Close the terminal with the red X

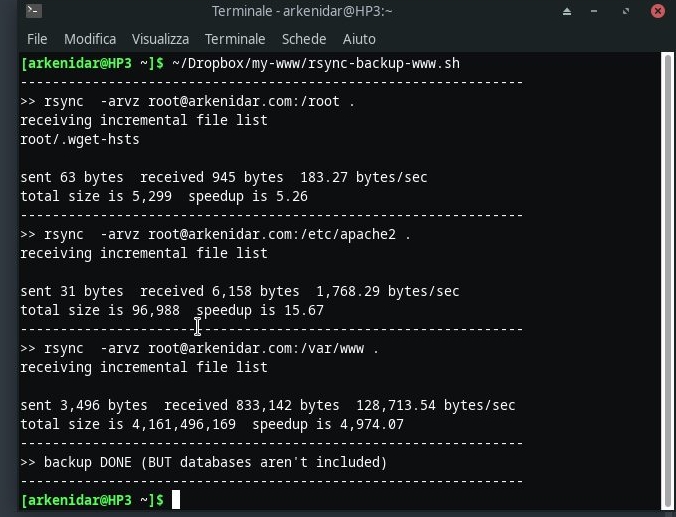point(658,11)
